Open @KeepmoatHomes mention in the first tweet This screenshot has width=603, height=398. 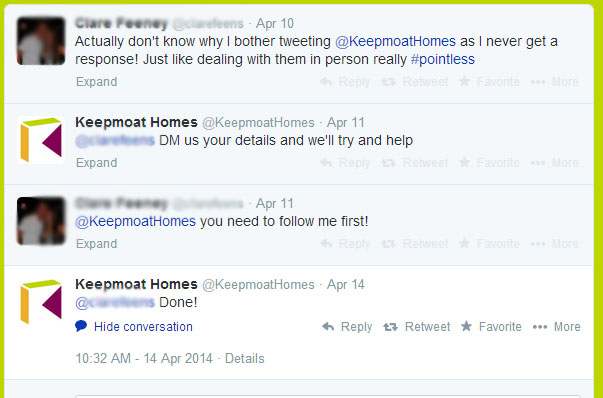(x=395, y=41)
